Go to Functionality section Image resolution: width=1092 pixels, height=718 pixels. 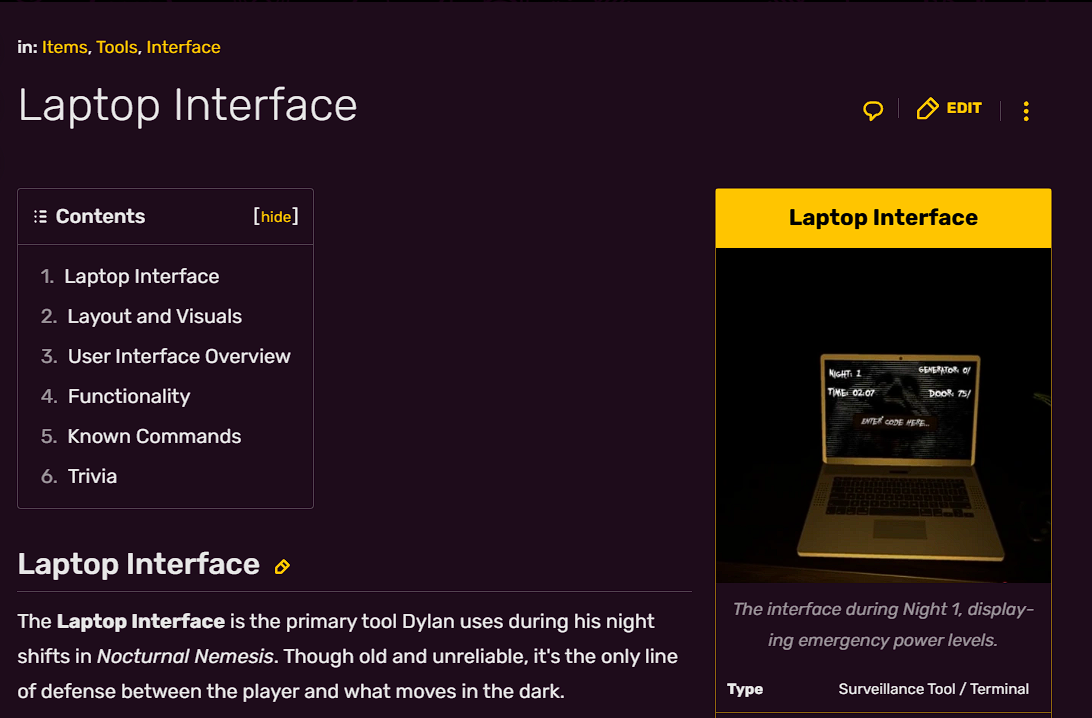pyautogui.click(x=129, y=396)
